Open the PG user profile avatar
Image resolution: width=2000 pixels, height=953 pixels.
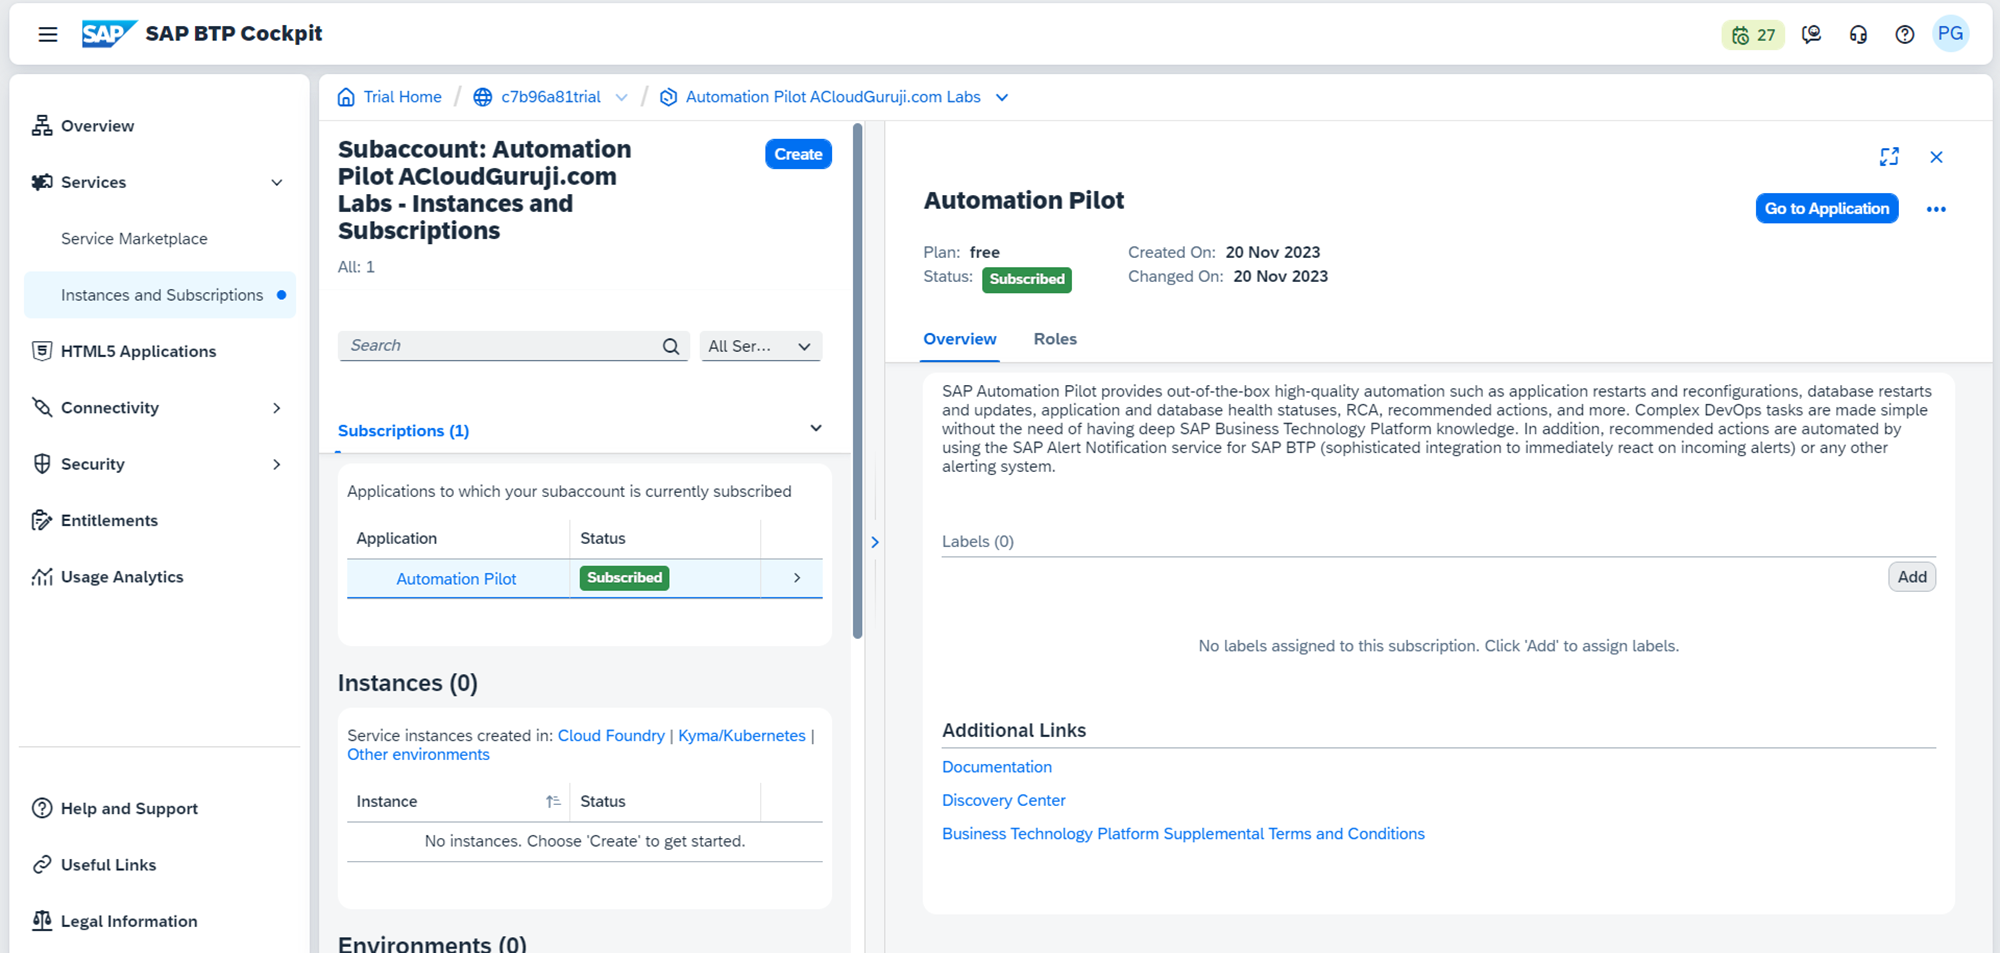coord(1950,34)
